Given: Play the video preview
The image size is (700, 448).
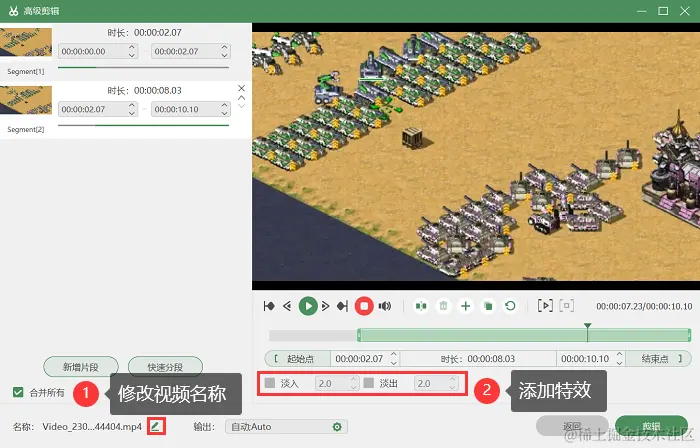Looking at the screenshot, I should coord(308,306).
